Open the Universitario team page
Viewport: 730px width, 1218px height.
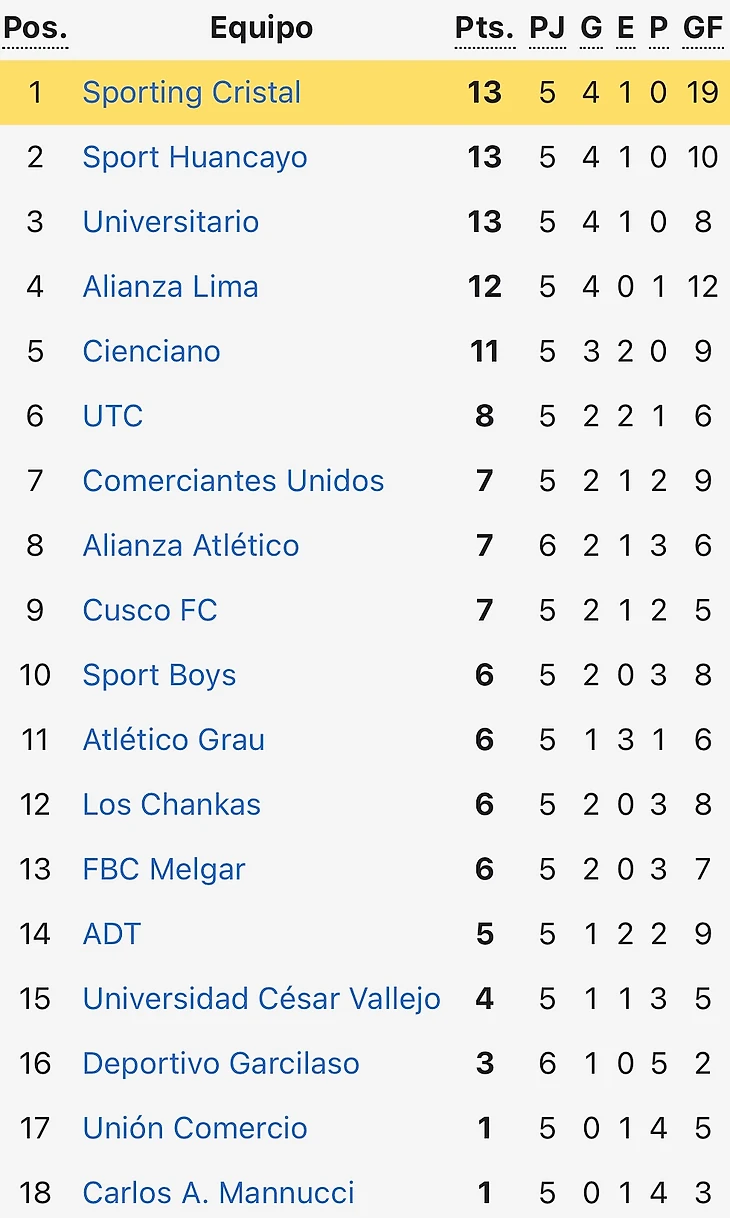171,222
